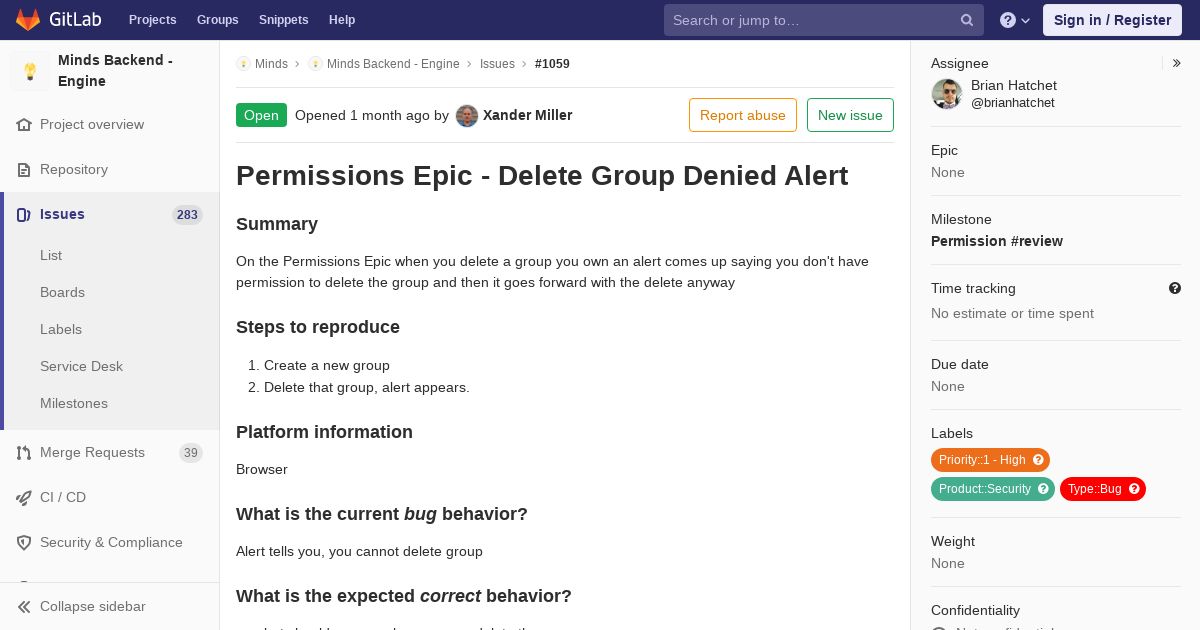This screenshot has width=1200, height=630.
Task: Click the collapse sidebar double-chevron icon
Action: click(x=24, y=607)
